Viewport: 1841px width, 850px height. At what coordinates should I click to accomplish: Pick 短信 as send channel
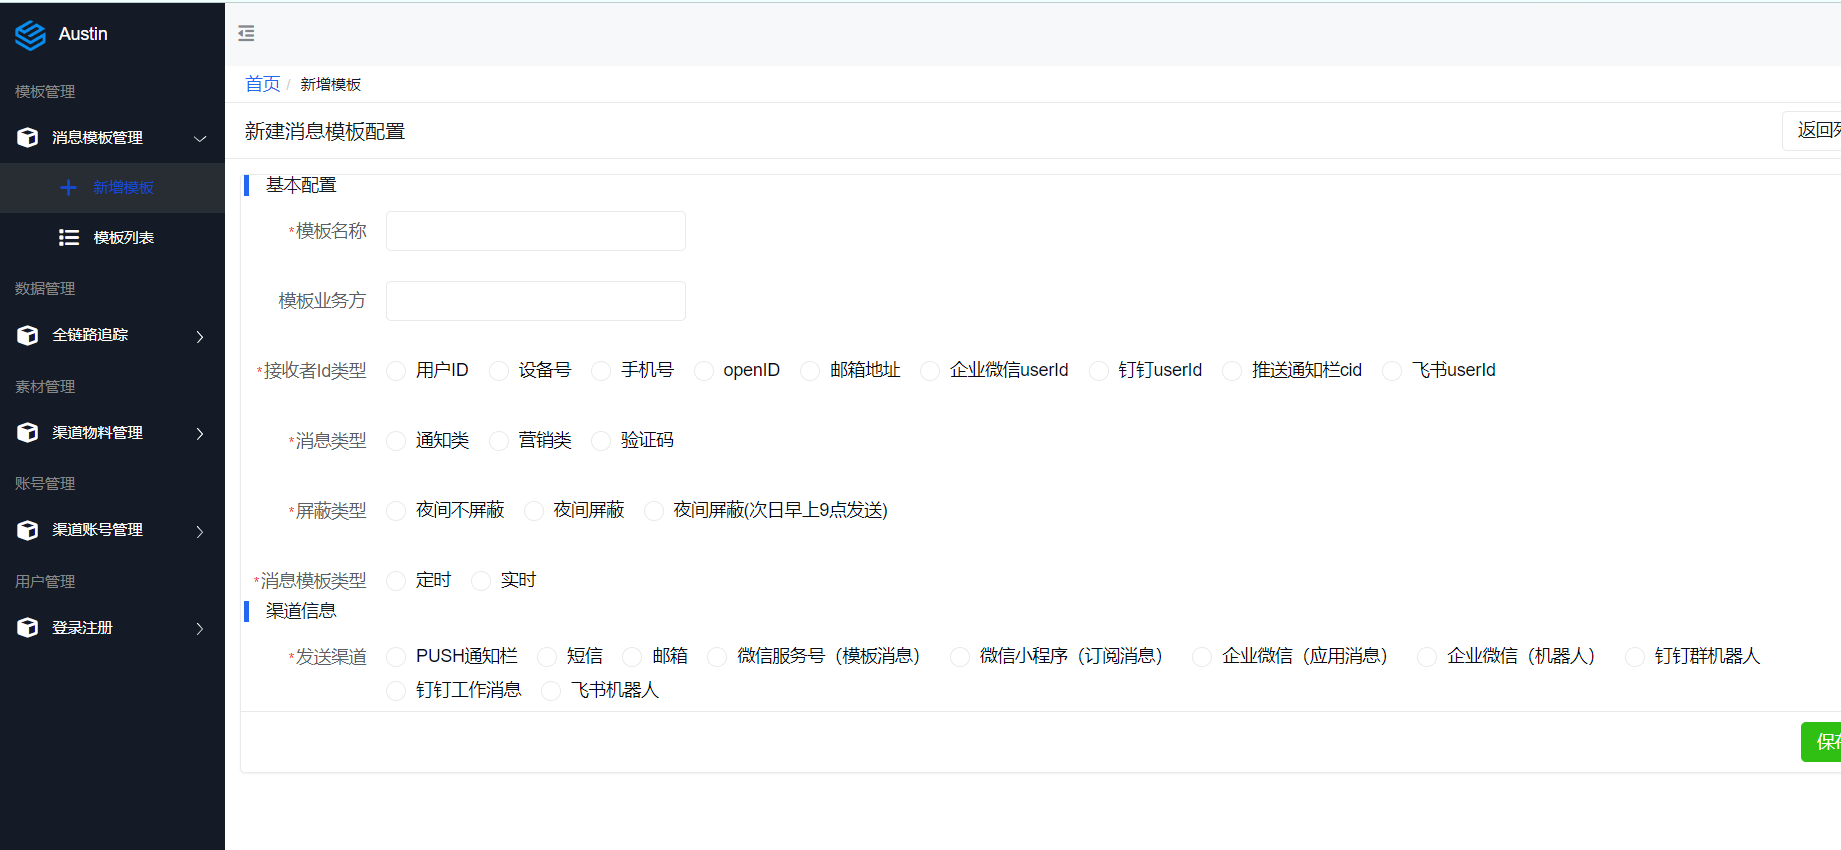(547, 657)
